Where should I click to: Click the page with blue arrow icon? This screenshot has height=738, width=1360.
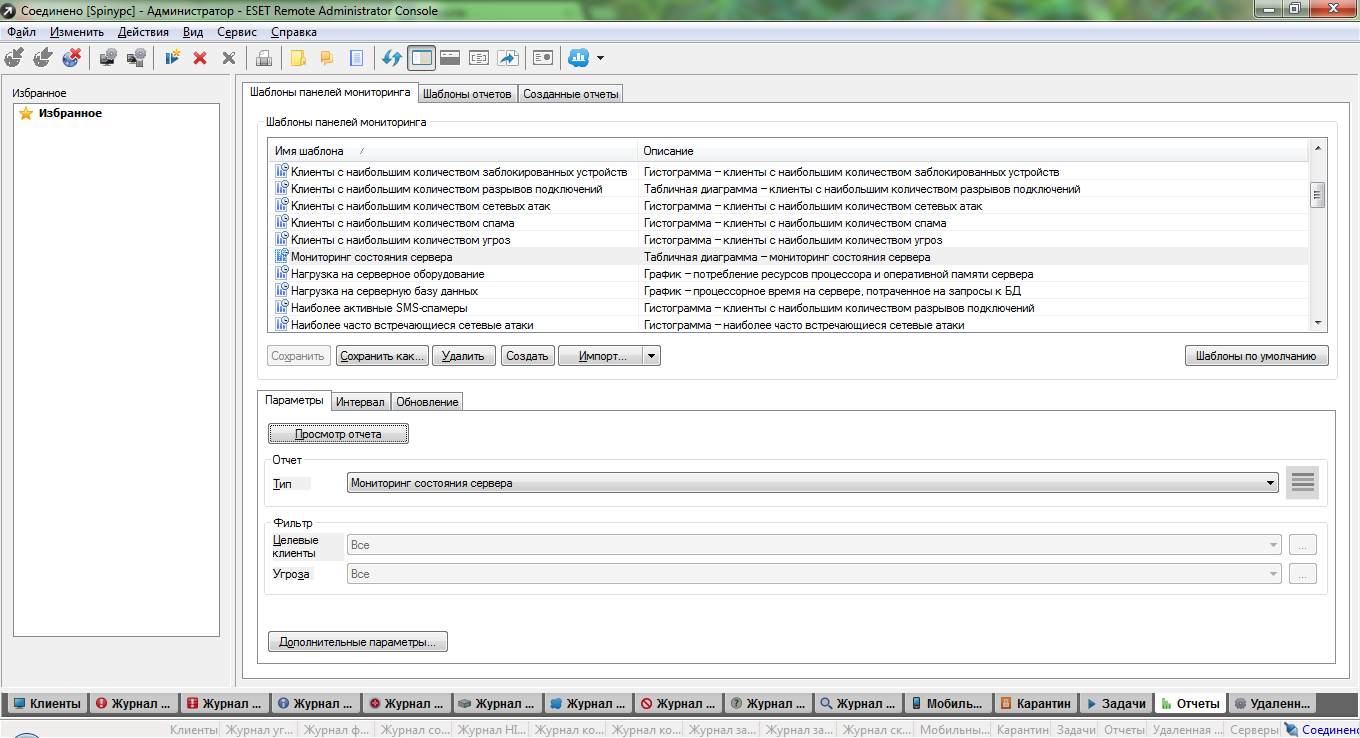[508, 58]
